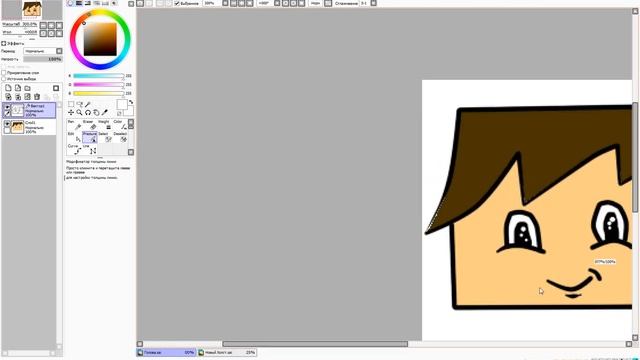The width and height of the screenshot is (640, 360).
Task: Toggle the color mixer panel button
Action: click(x=97, y=3)
